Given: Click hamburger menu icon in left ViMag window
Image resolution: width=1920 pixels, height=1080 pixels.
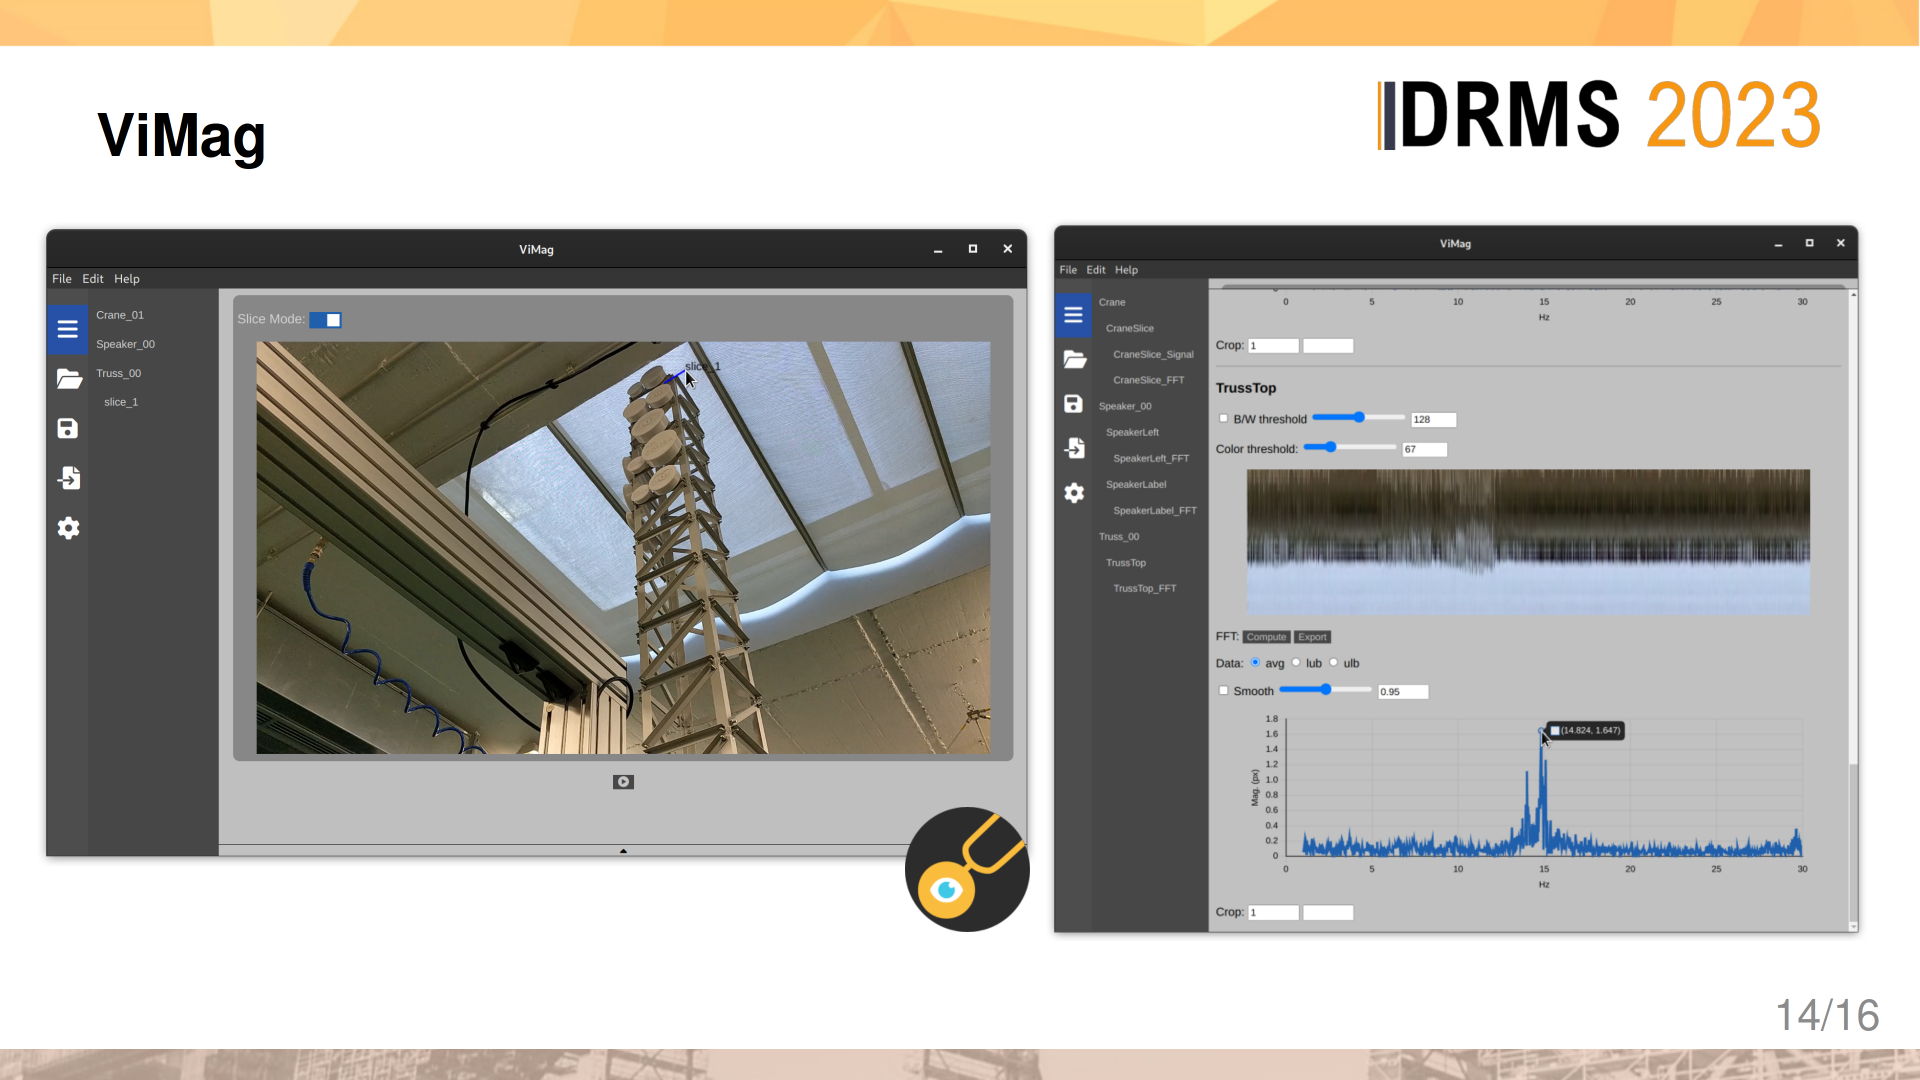Looking at the screenshot, I should tap(67, 330).
